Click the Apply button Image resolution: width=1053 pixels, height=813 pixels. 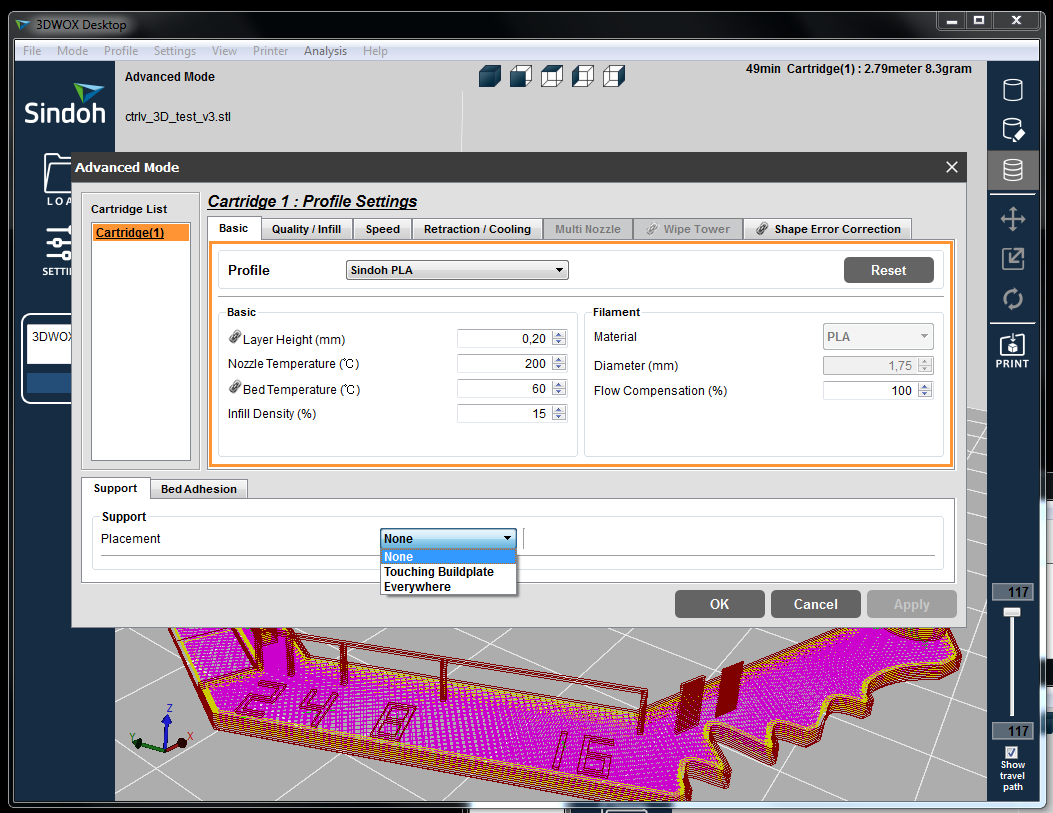(911, 604)
